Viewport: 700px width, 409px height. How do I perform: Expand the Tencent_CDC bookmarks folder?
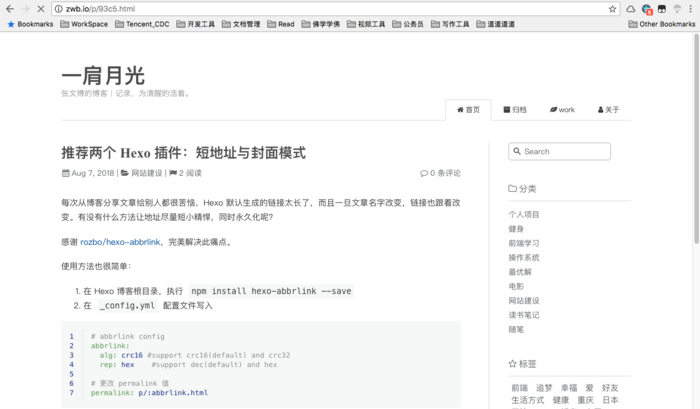142,24
